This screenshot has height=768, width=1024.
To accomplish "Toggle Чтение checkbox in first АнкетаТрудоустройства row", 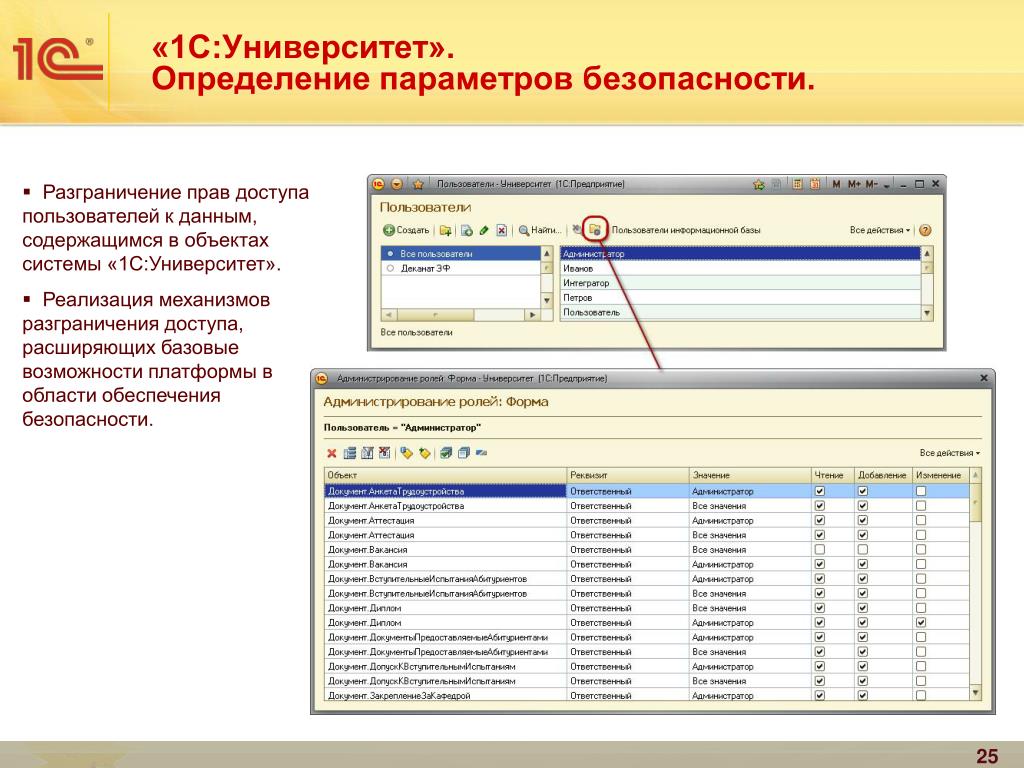I will click(x=820, y=491).
